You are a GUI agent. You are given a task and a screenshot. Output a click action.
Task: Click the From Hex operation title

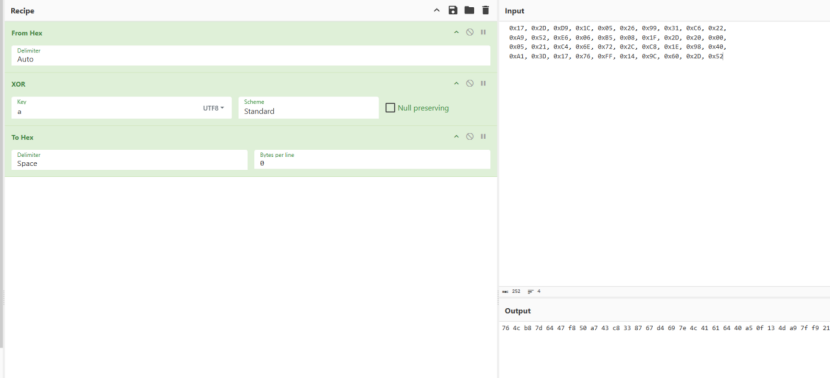[27, 33]
